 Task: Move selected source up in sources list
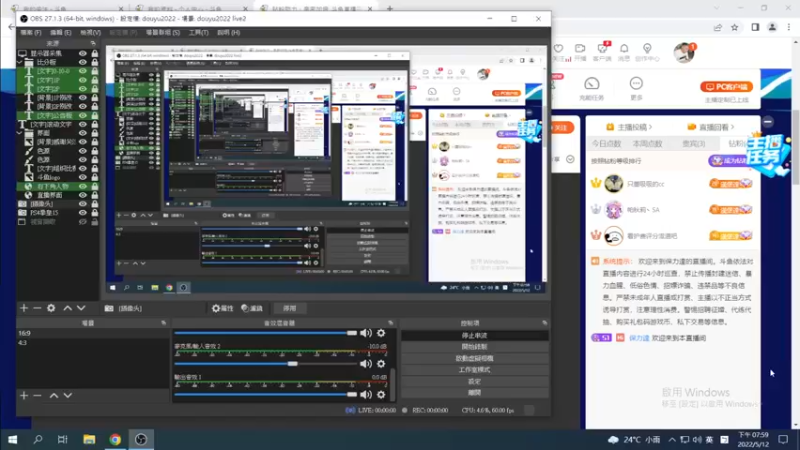[x=67, y=308]
